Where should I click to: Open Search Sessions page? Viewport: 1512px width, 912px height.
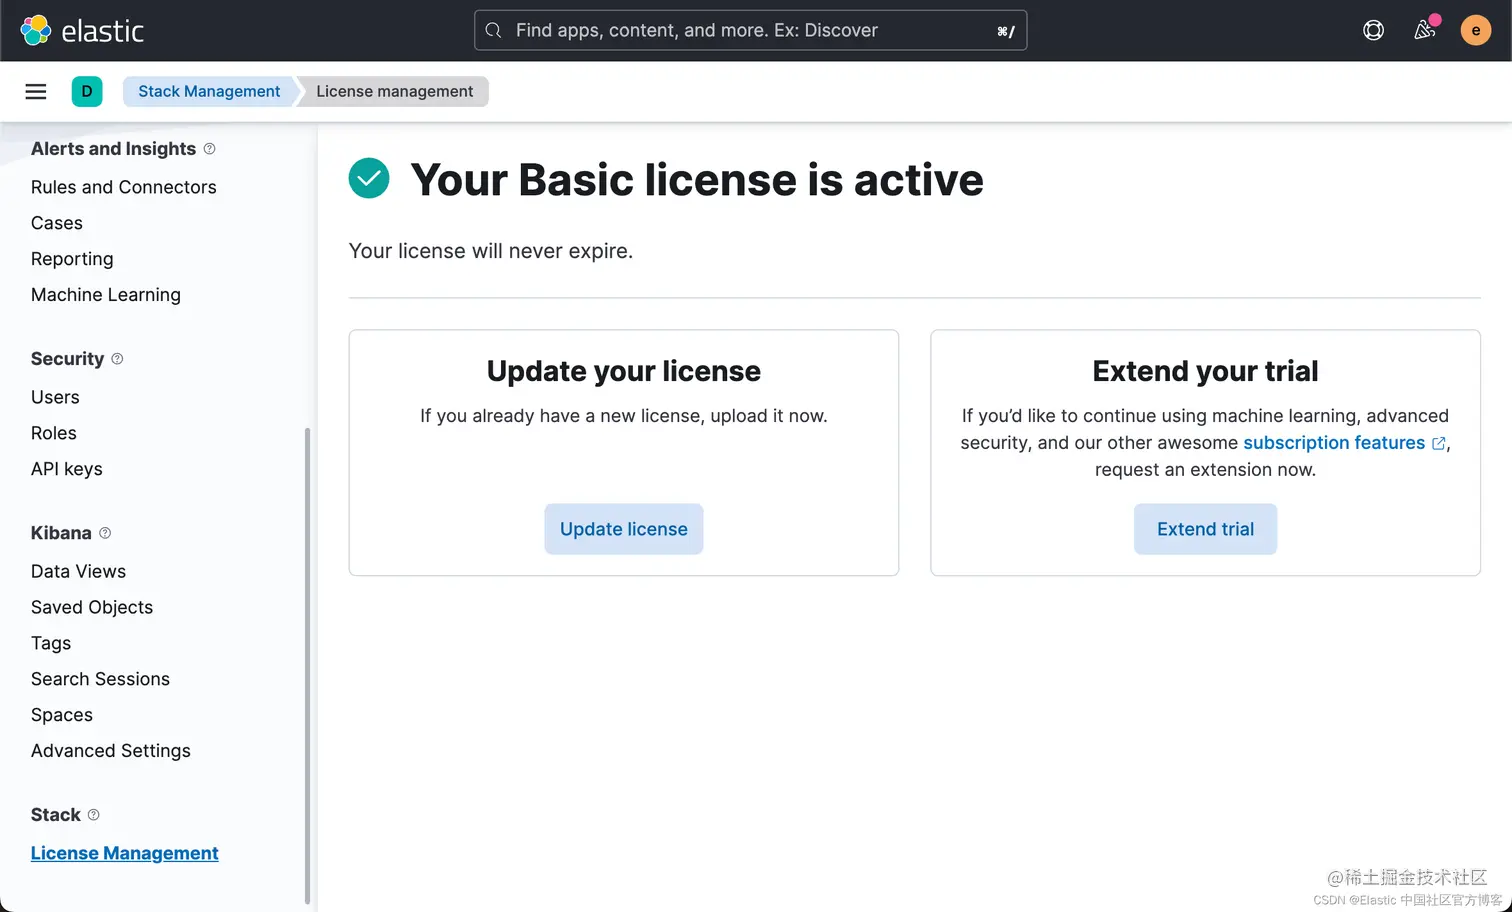point(100,679)
